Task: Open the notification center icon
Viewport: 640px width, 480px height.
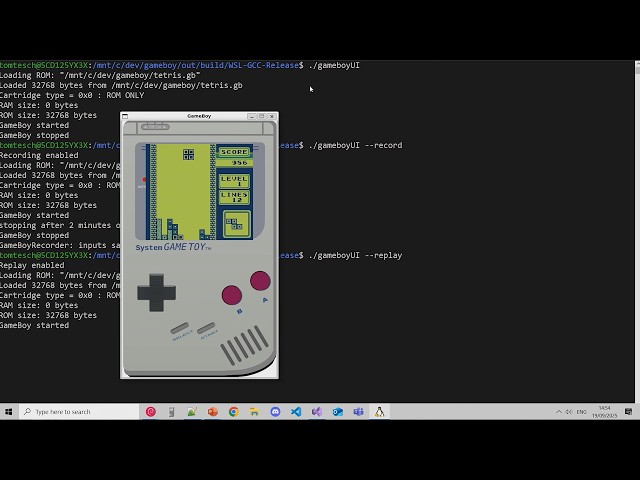Action: [629, 412]
